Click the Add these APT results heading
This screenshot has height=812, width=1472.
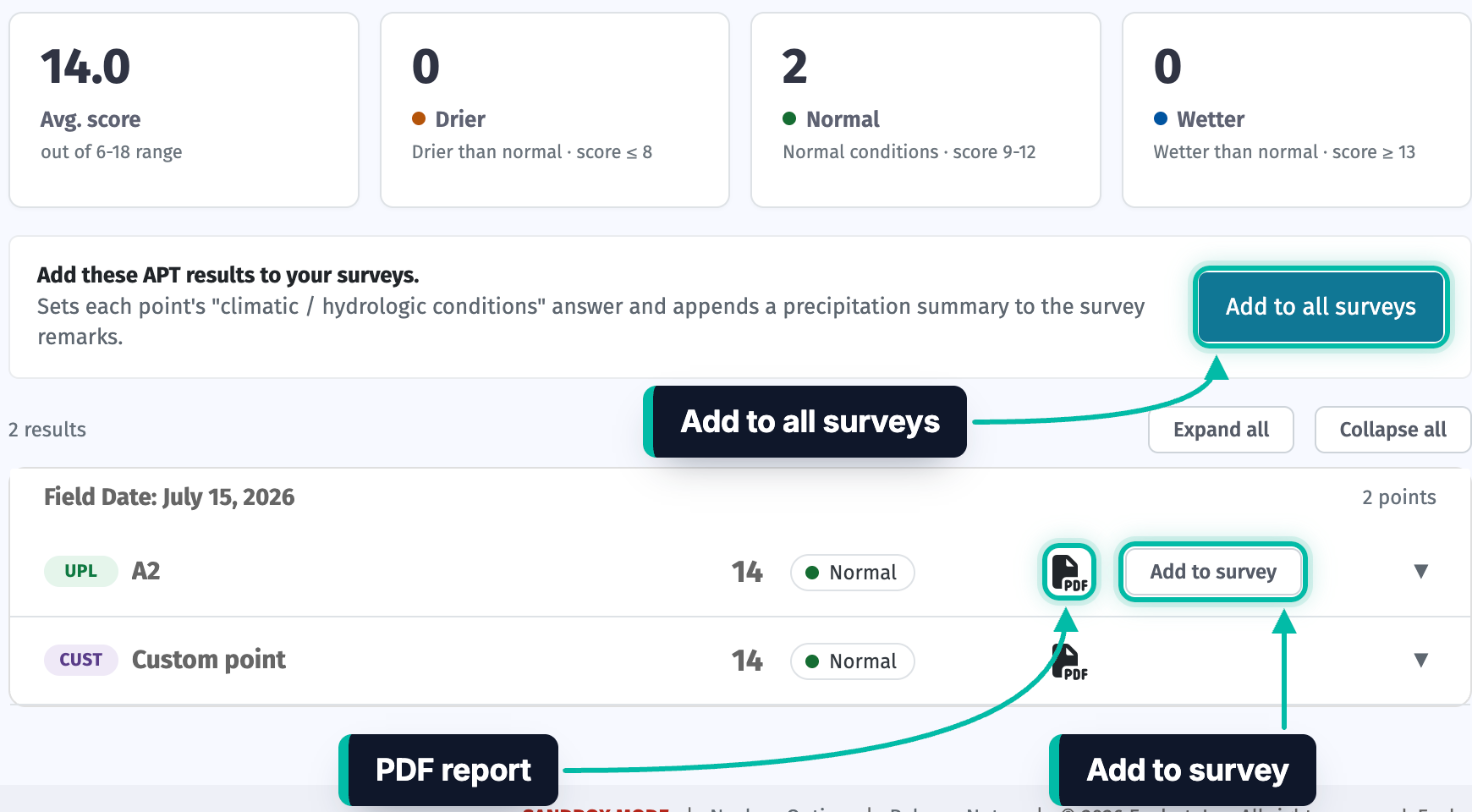[x=227, y=275]
